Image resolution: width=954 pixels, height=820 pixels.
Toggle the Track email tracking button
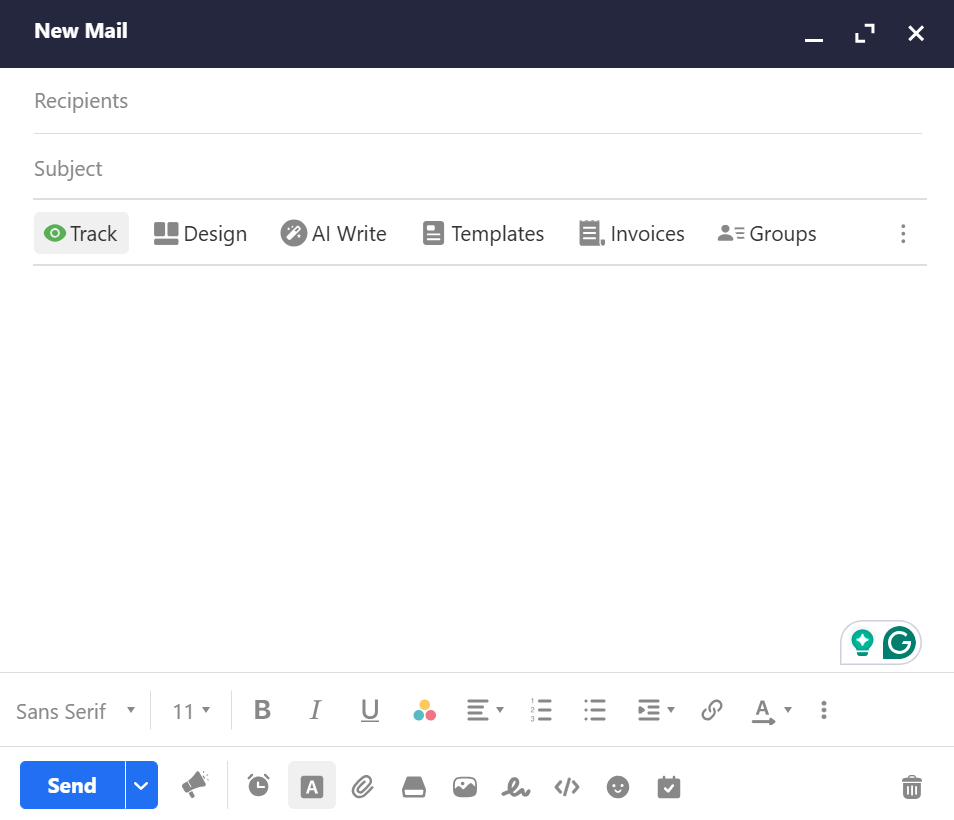(x=81, y=233)
